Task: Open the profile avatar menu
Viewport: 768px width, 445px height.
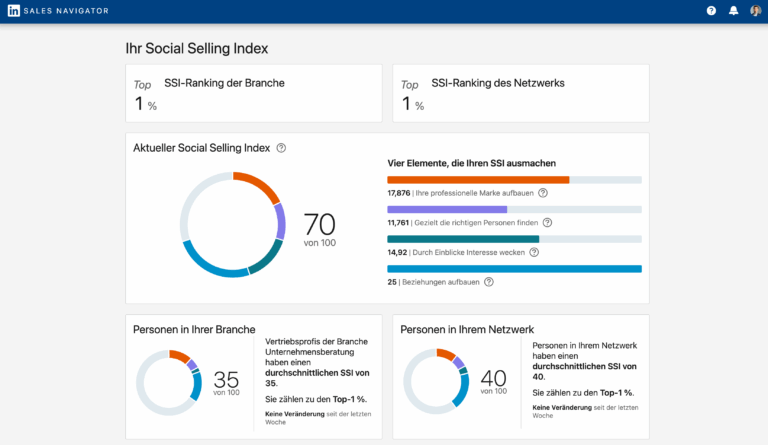Action: 755,10
